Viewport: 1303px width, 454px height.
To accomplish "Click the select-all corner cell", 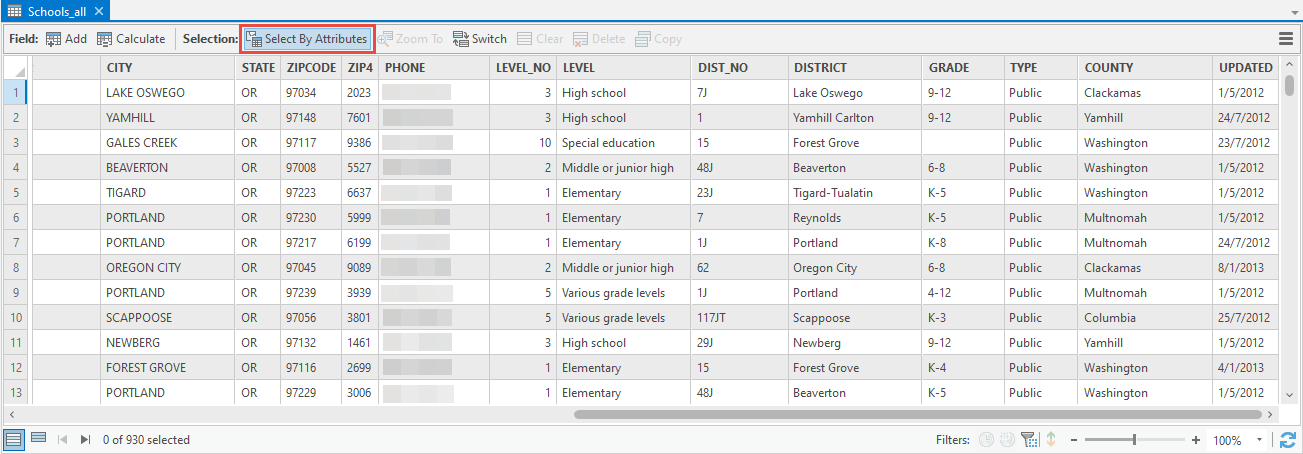I will 16,68.
